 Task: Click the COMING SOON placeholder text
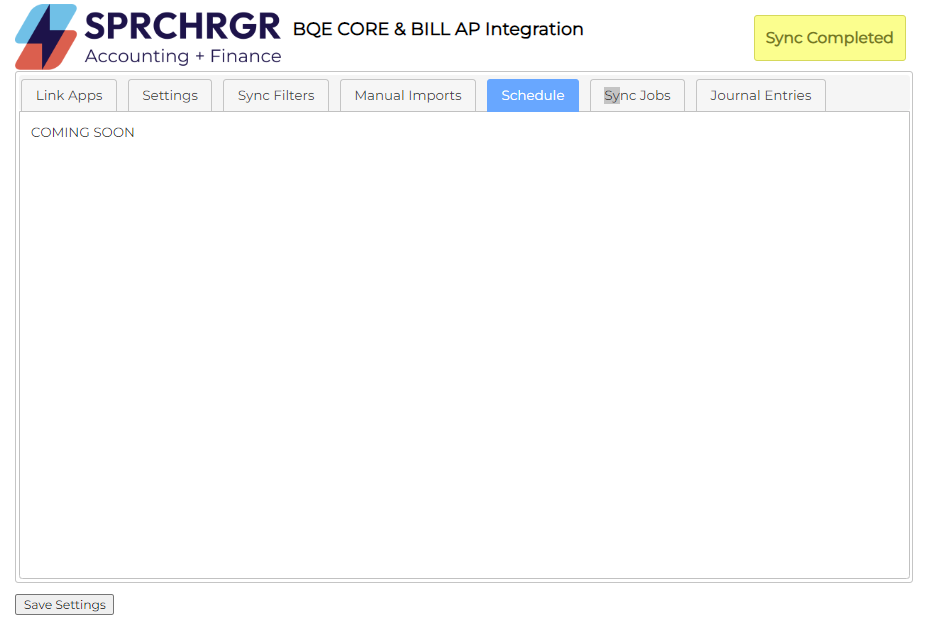coord(83,133)
